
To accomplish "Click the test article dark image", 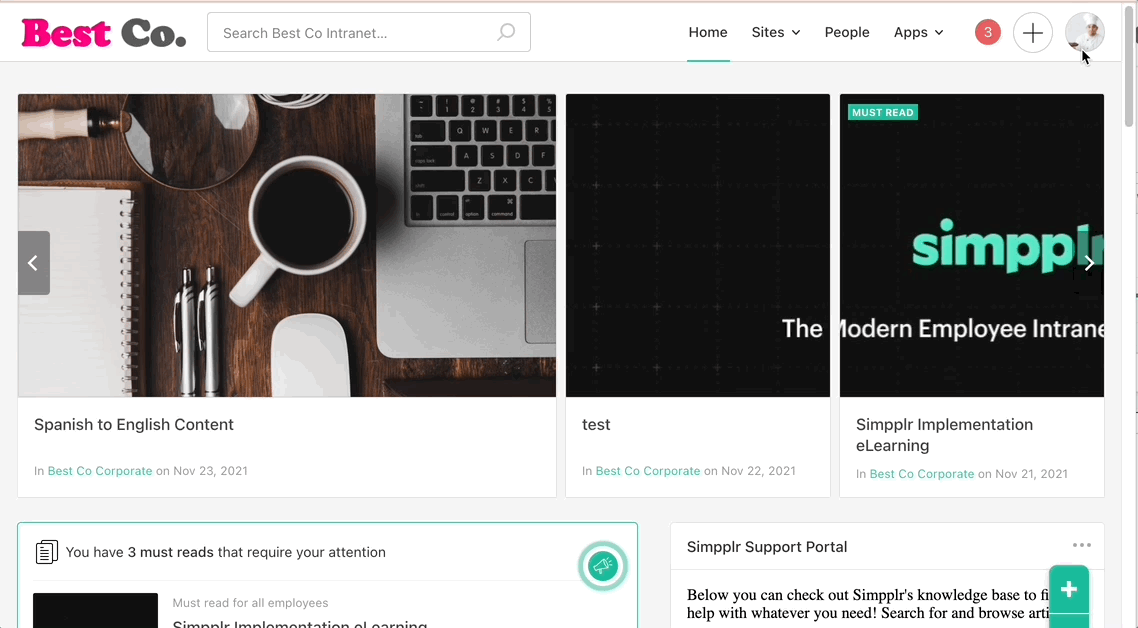I will click(697, 245).
